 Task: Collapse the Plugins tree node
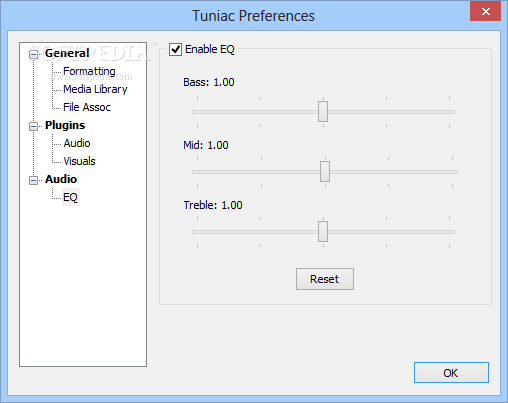33,126
